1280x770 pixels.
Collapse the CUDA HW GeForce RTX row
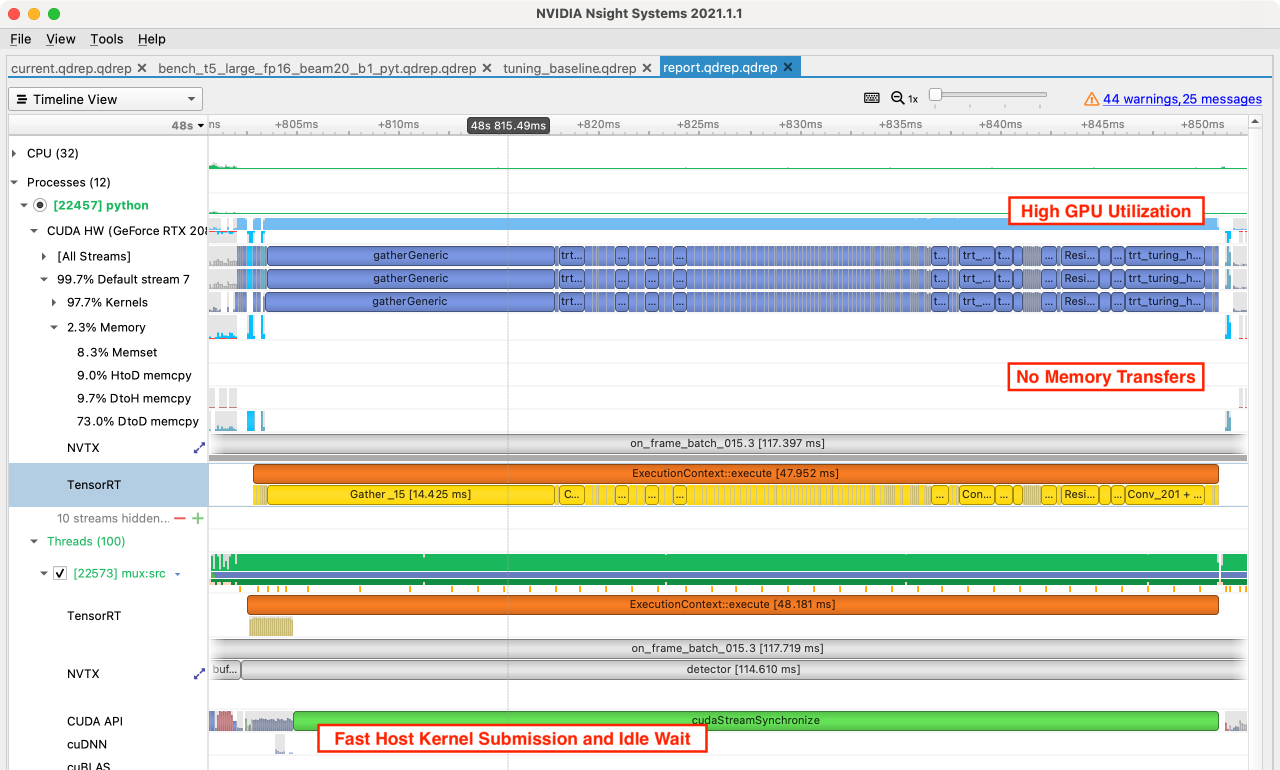34,230
